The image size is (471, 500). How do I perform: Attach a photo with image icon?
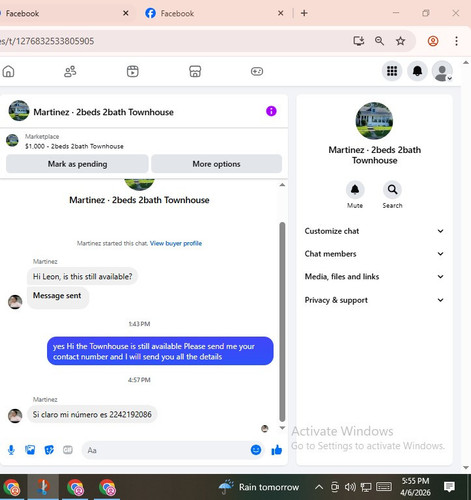30,450
